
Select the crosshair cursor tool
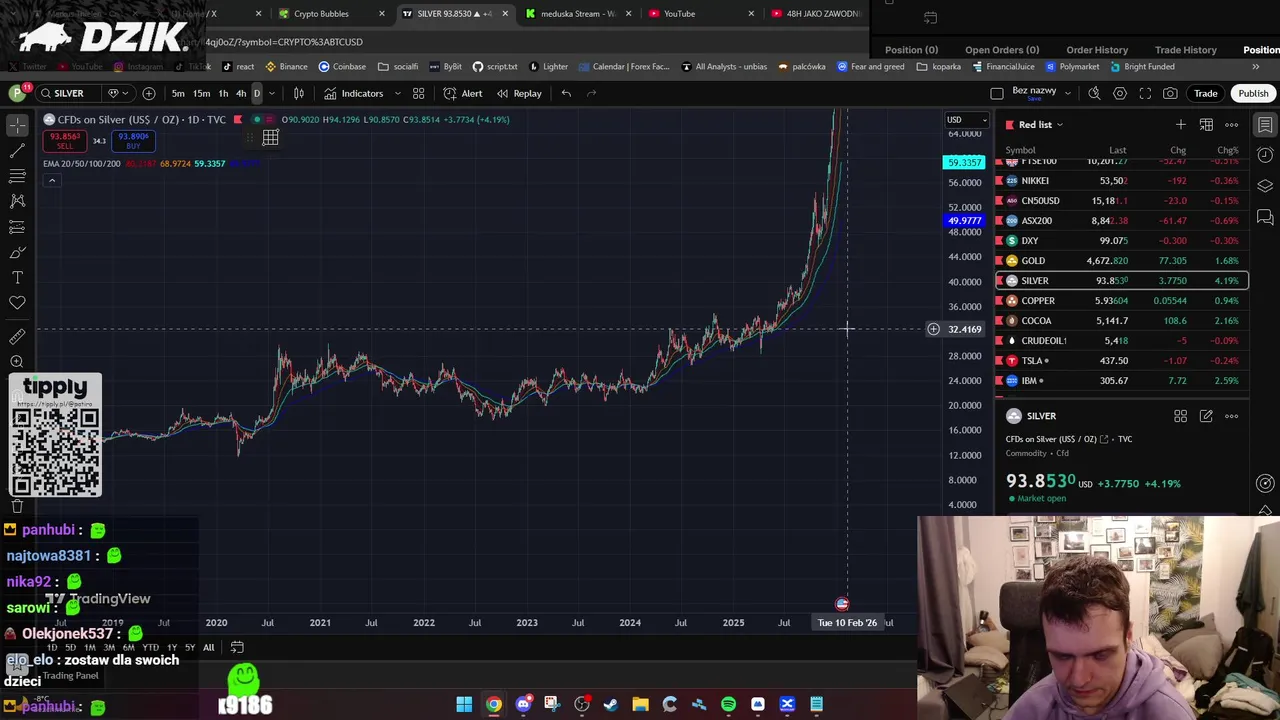coord(17,126)
